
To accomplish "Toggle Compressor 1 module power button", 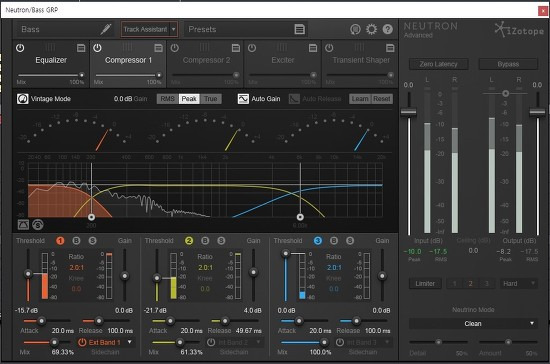I will click(97, 48).
